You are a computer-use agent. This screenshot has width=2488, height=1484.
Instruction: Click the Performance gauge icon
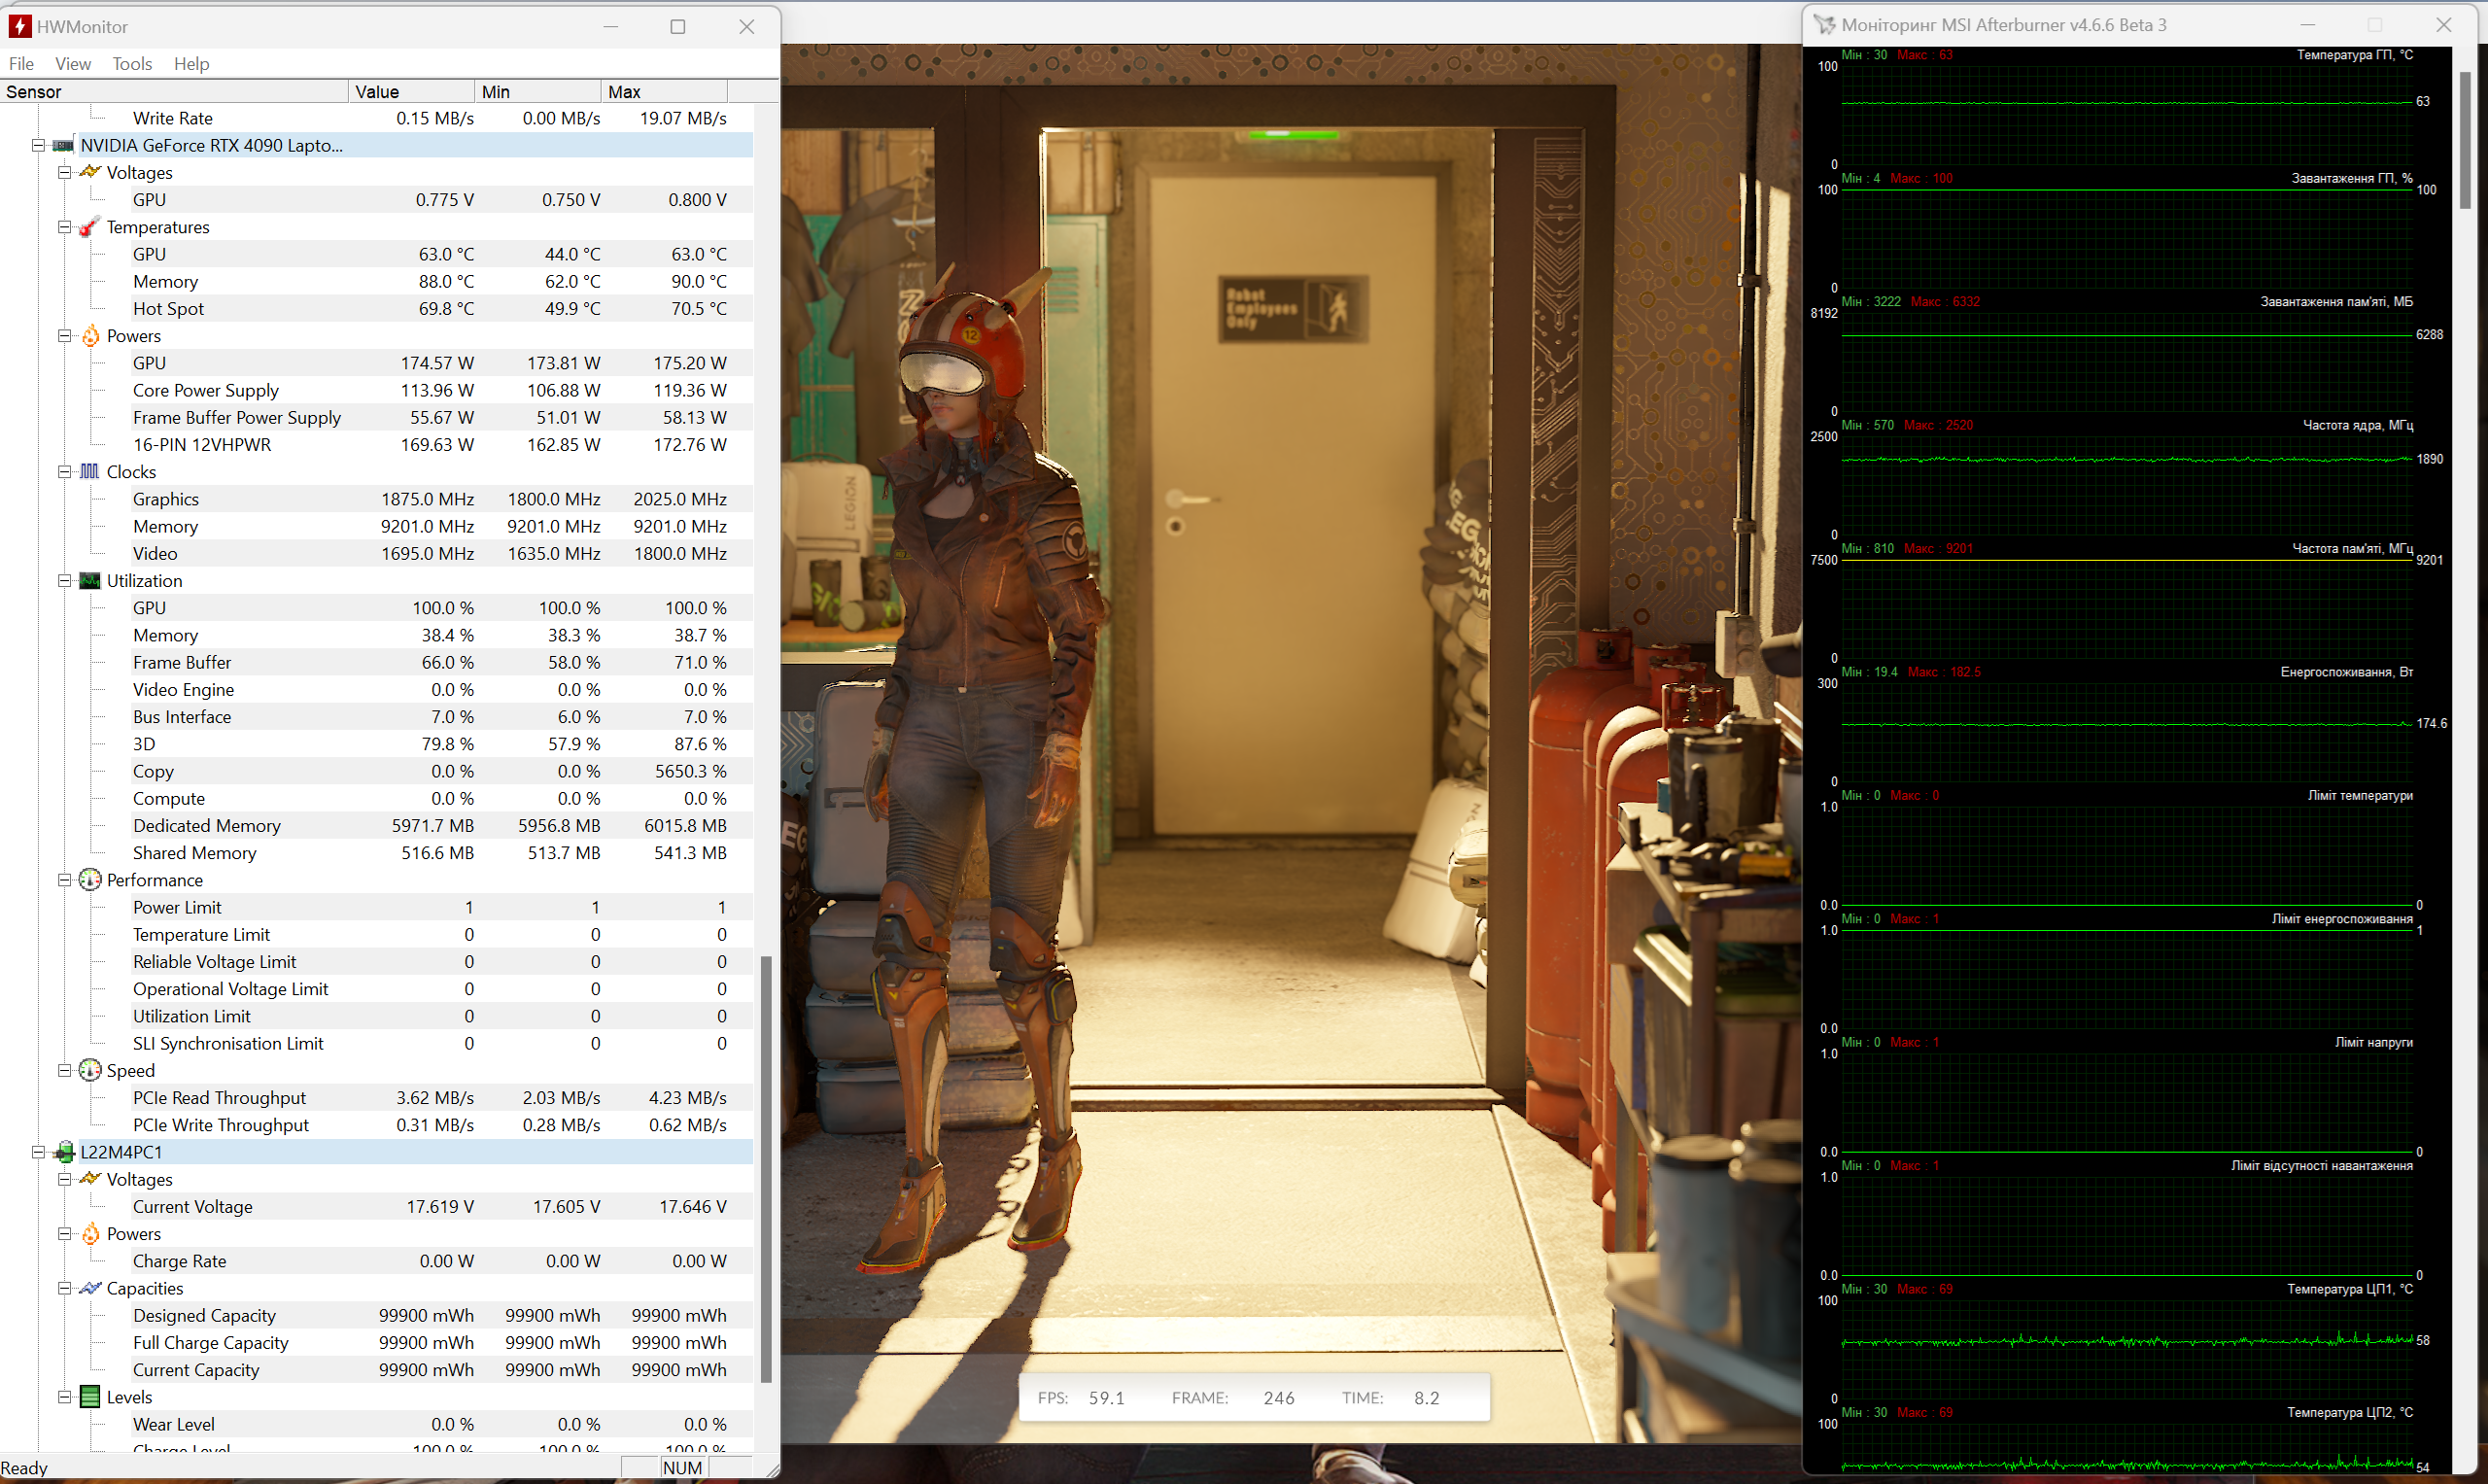tap(90, 880)
